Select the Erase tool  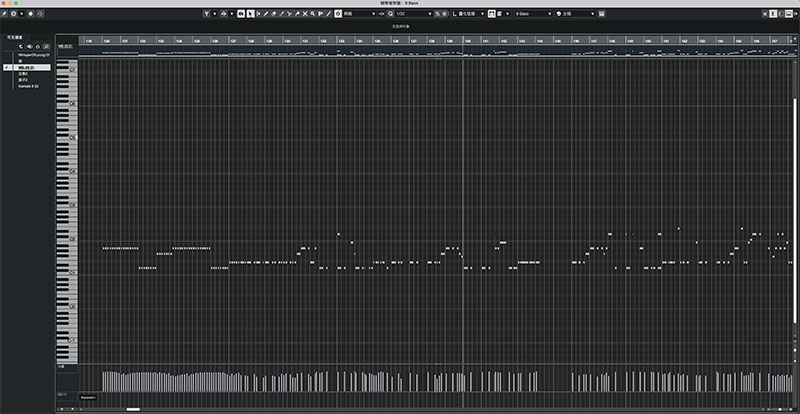point(273,14)
